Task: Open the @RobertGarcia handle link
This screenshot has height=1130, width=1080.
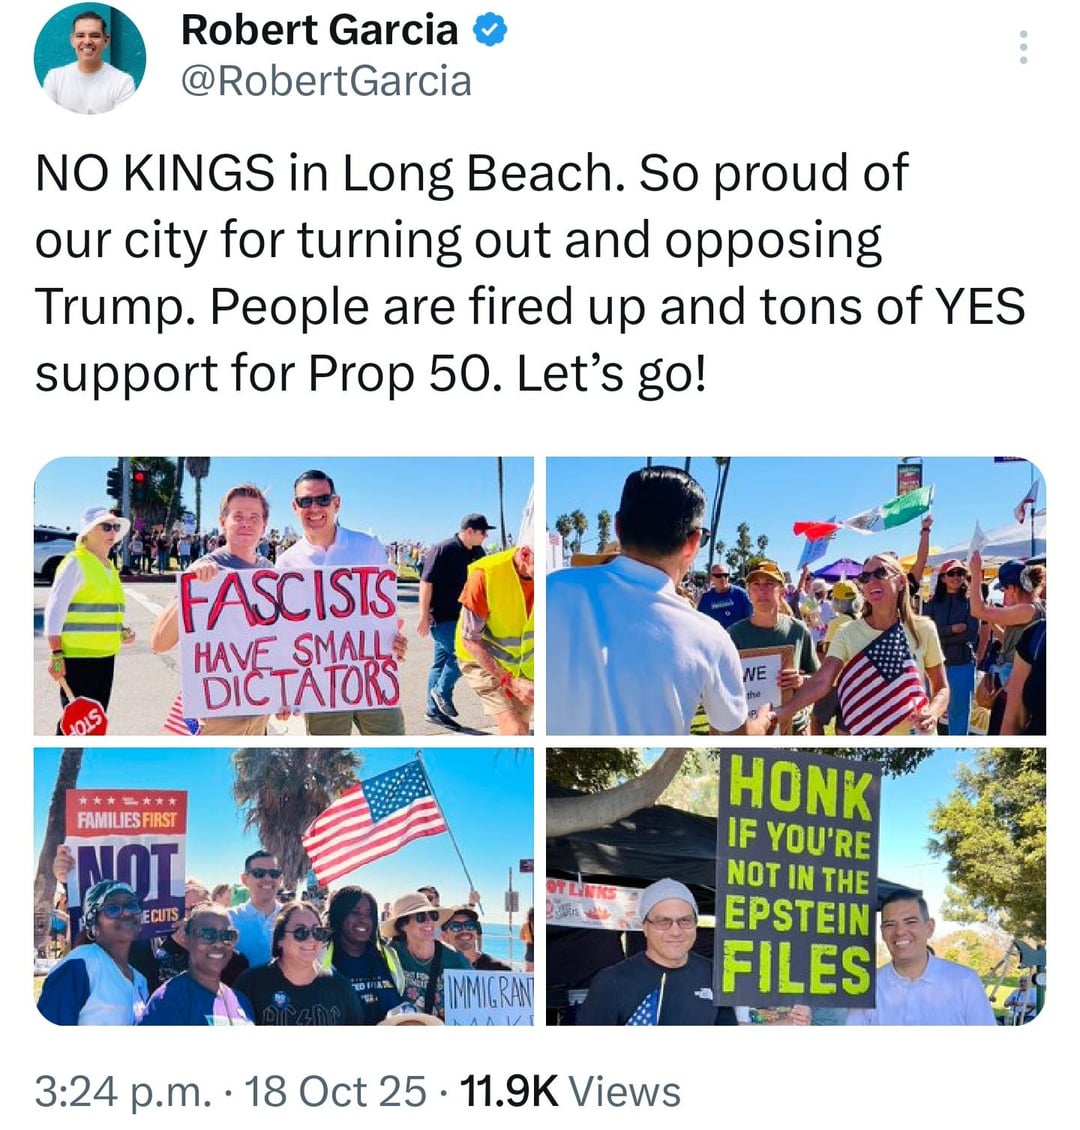Action: click(326, 81)
